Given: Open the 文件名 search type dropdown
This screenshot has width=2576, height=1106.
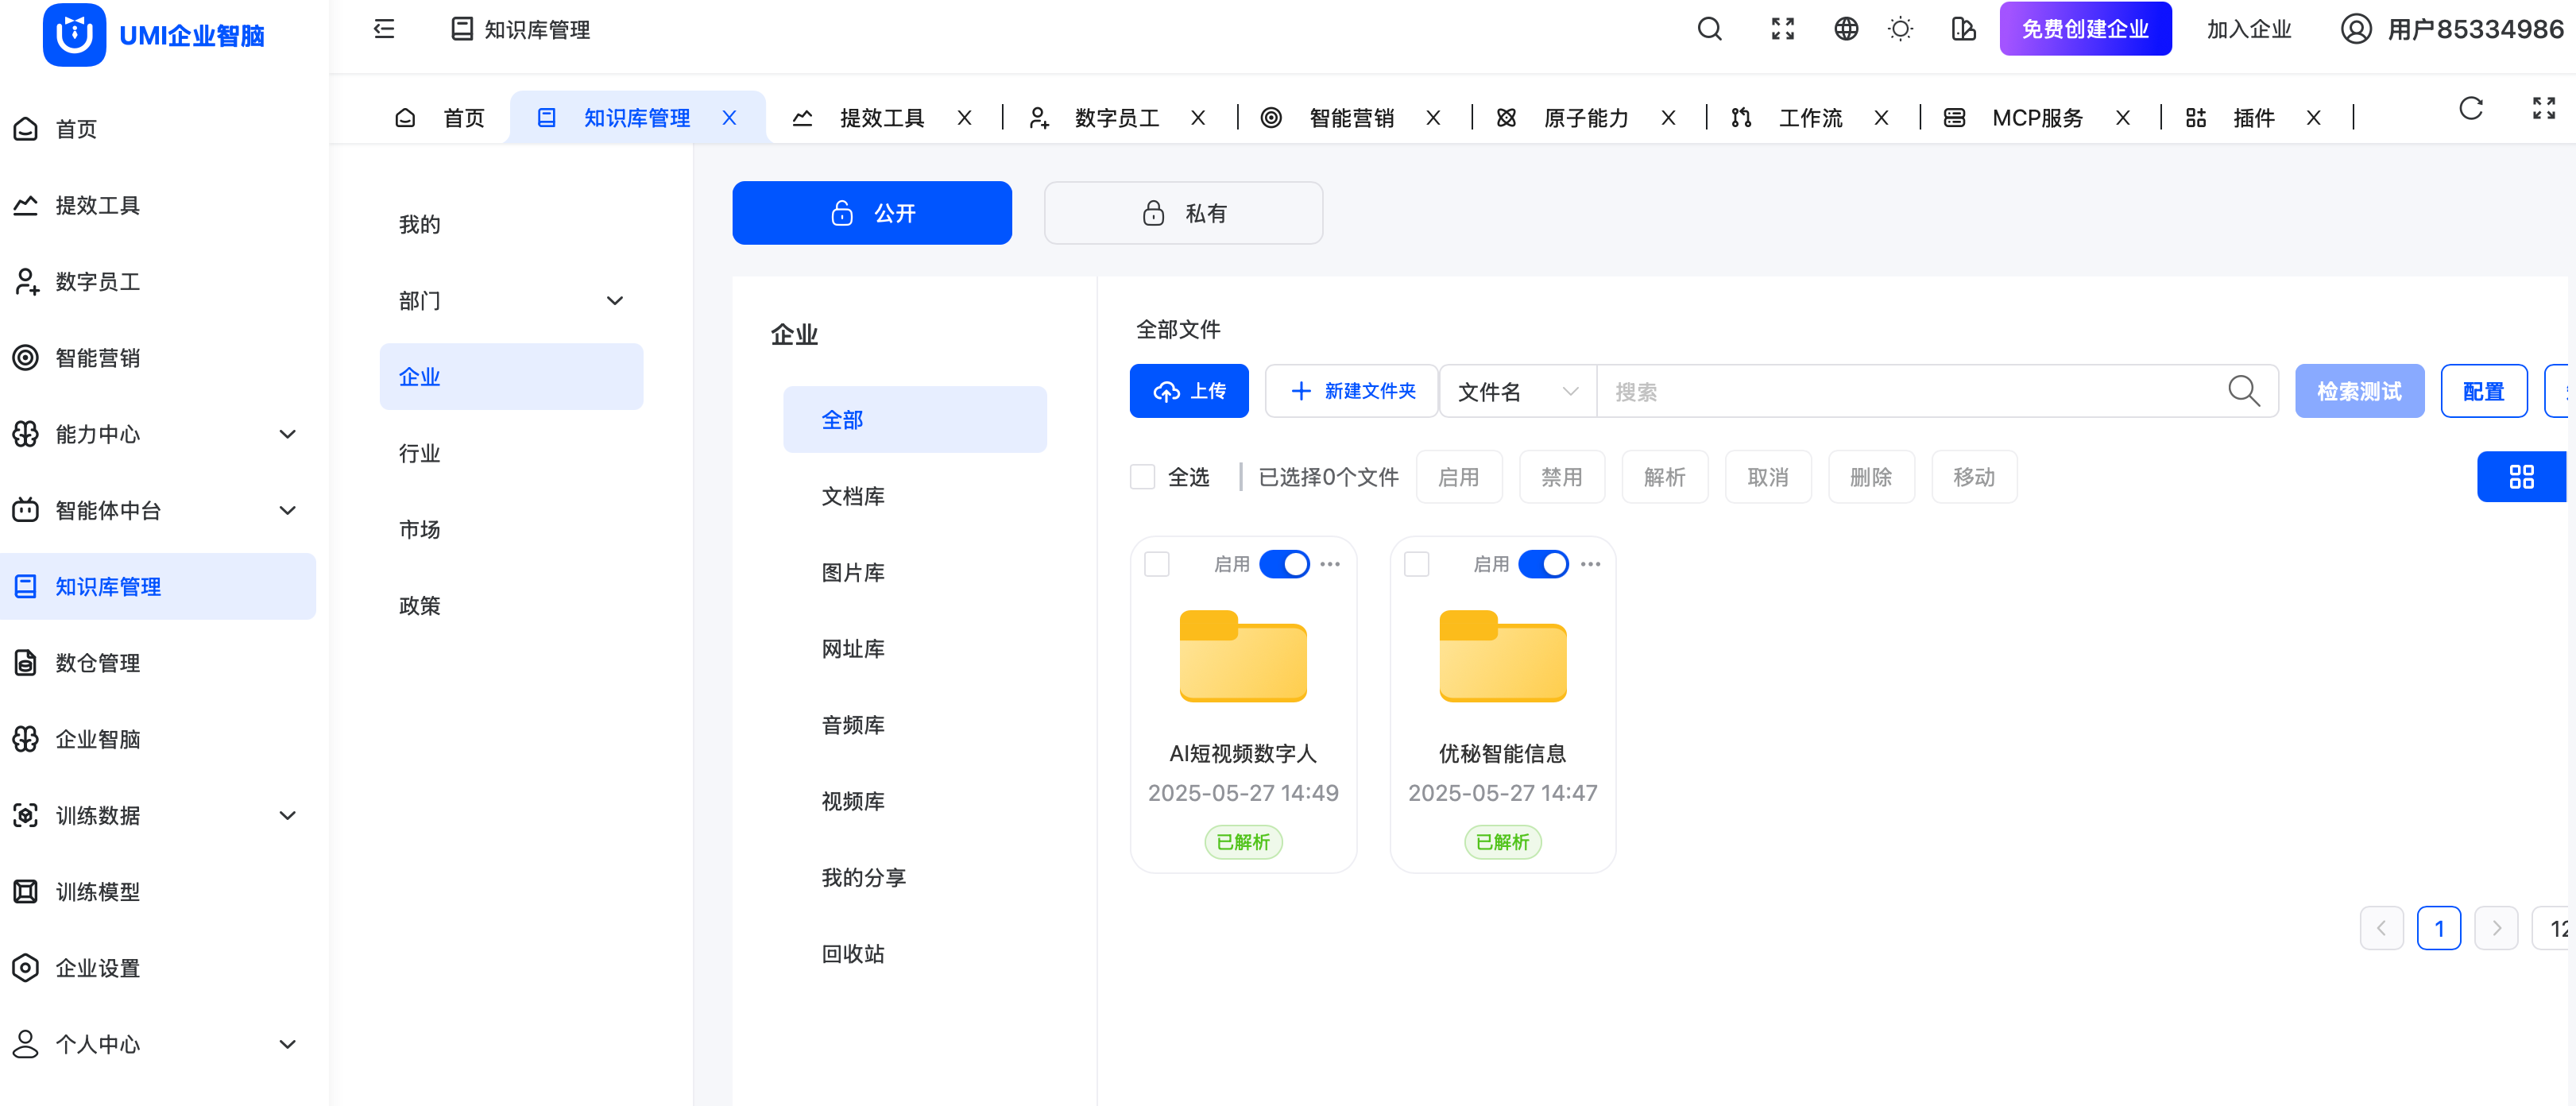Looking at the screenshot, I should pos(1516,392).
